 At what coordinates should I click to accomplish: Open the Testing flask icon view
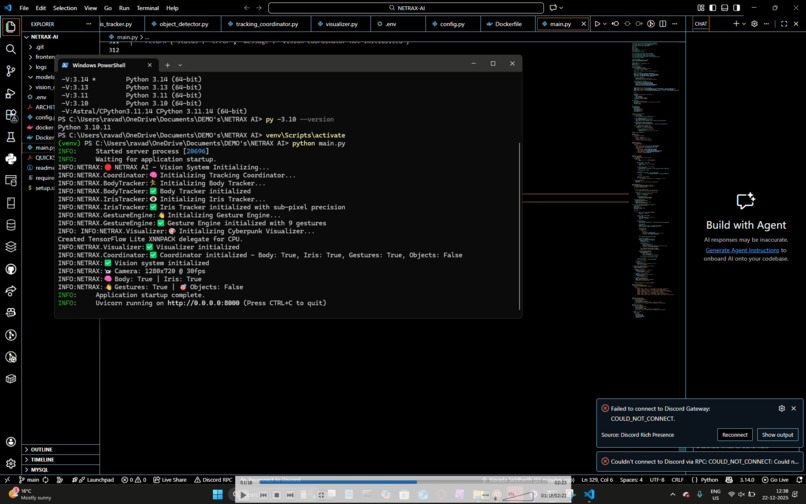[10, 137]
